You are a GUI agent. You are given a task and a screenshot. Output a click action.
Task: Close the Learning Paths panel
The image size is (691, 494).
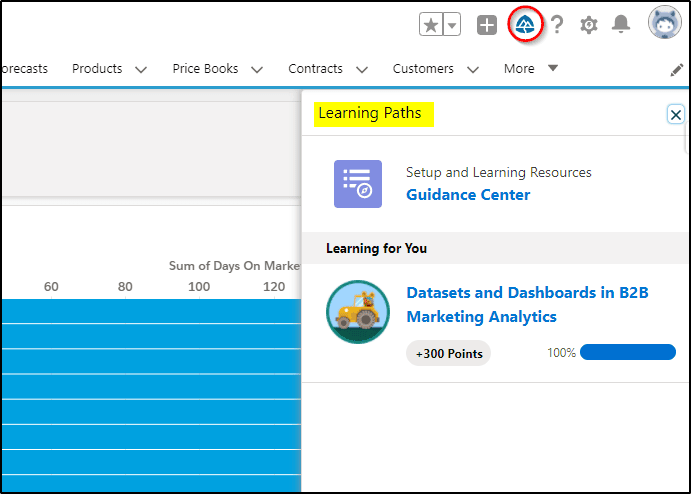(676, 115)
